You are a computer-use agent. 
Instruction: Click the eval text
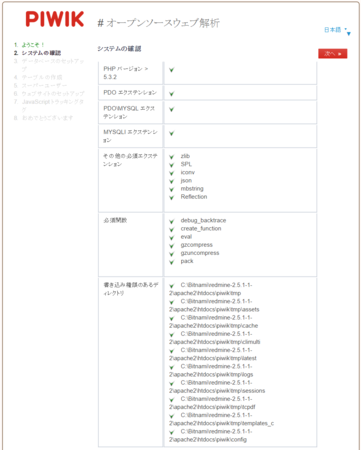[186, 237]
